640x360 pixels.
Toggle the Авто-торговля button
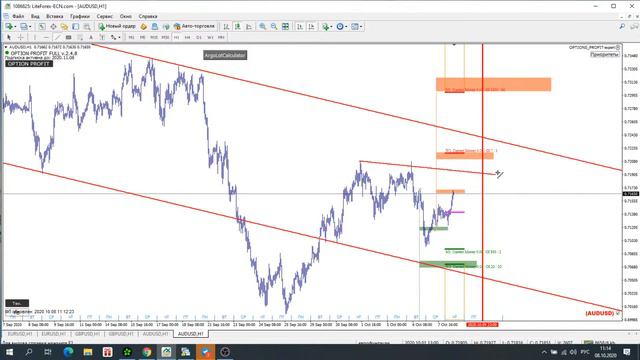(194, 27)
